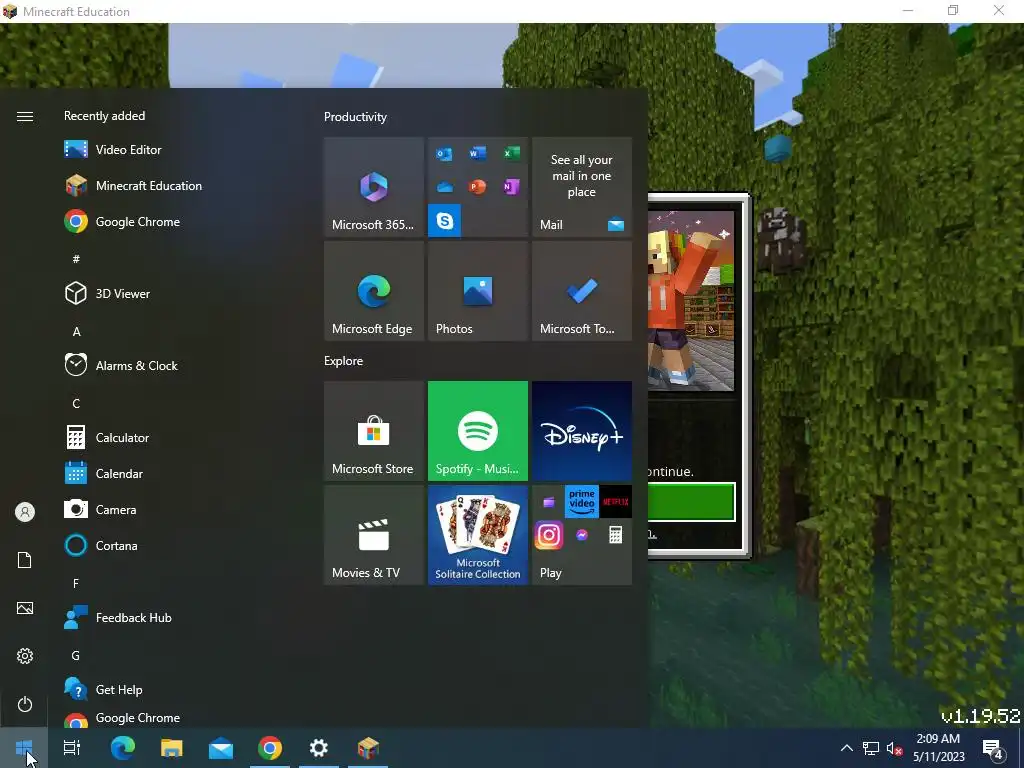Screen dimensions: 1024x768
Task: Open the Action Center notifications
Action: [993, 748]
